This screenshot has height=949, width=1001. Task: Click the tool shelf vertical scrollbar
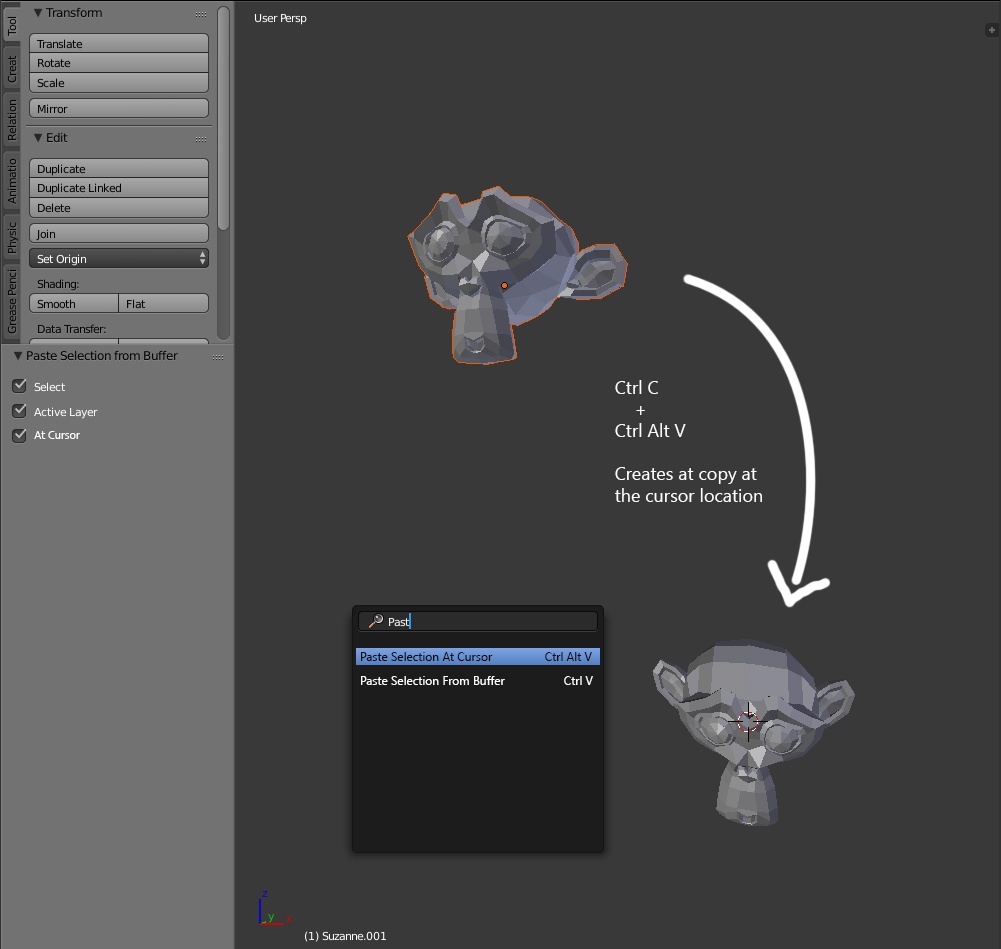tap(223, 118)
